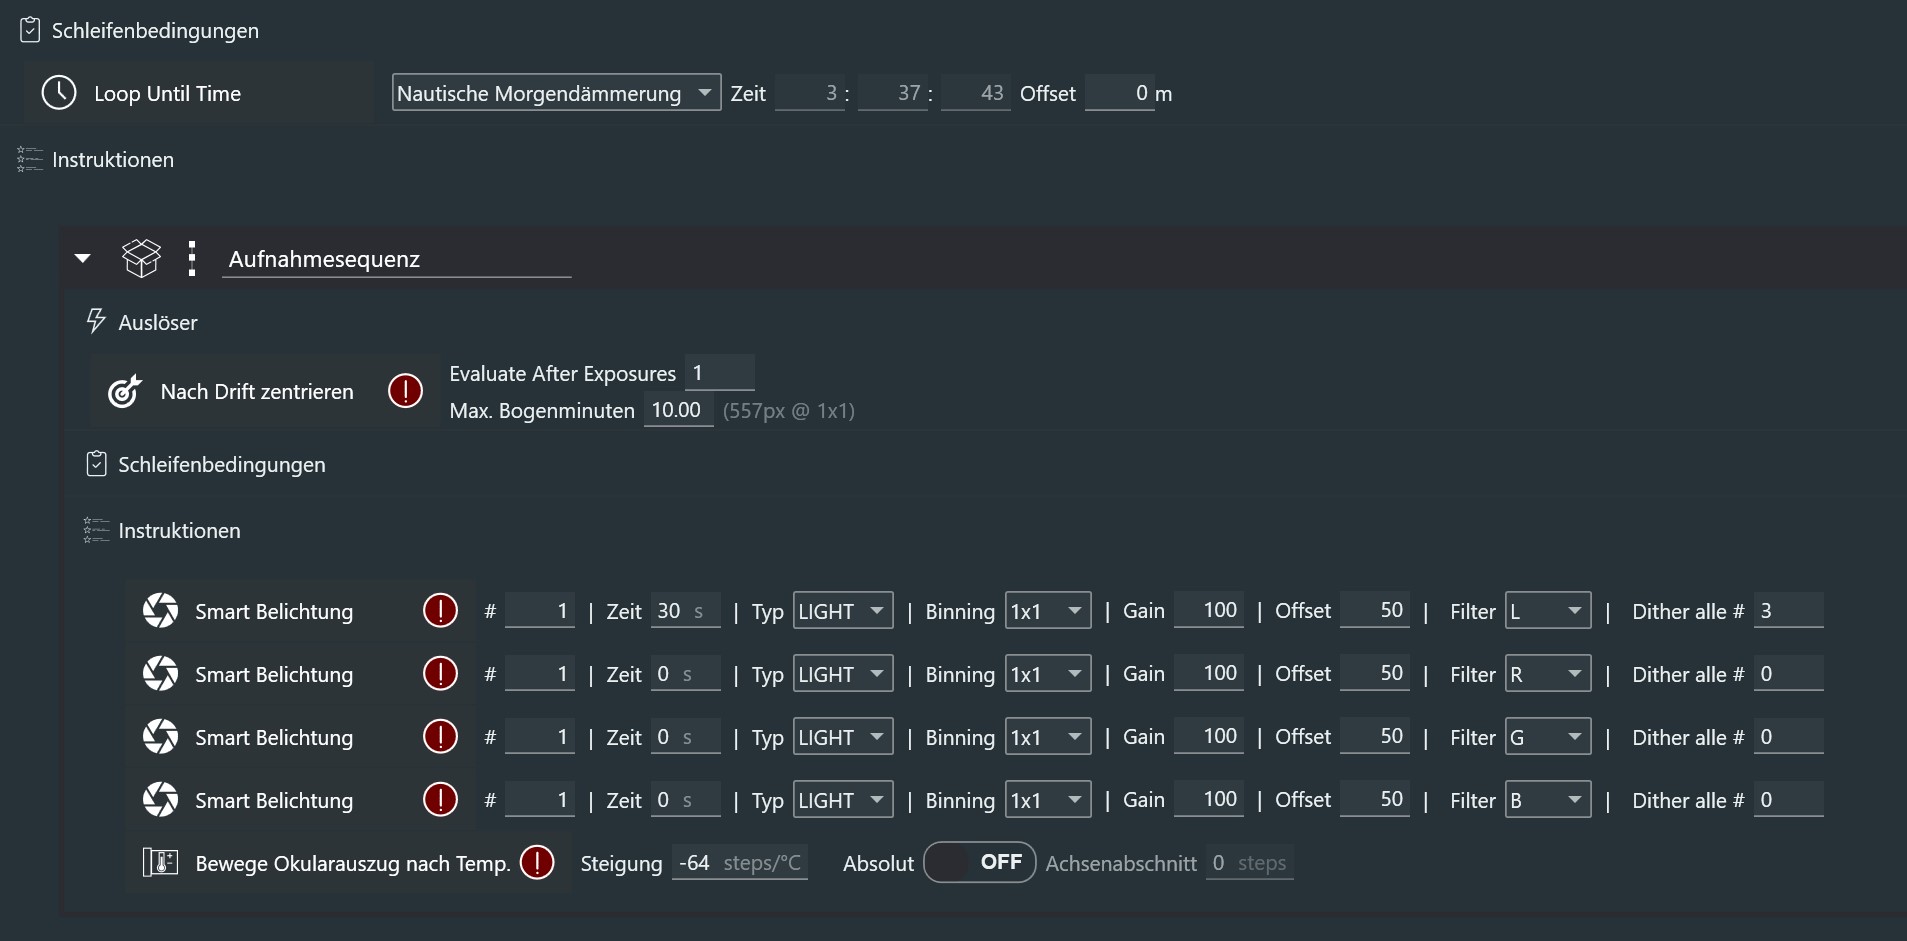This screenshot has width=1907, height=941.
Task: Click the Loop Until Time label
Action: [167, 93]
